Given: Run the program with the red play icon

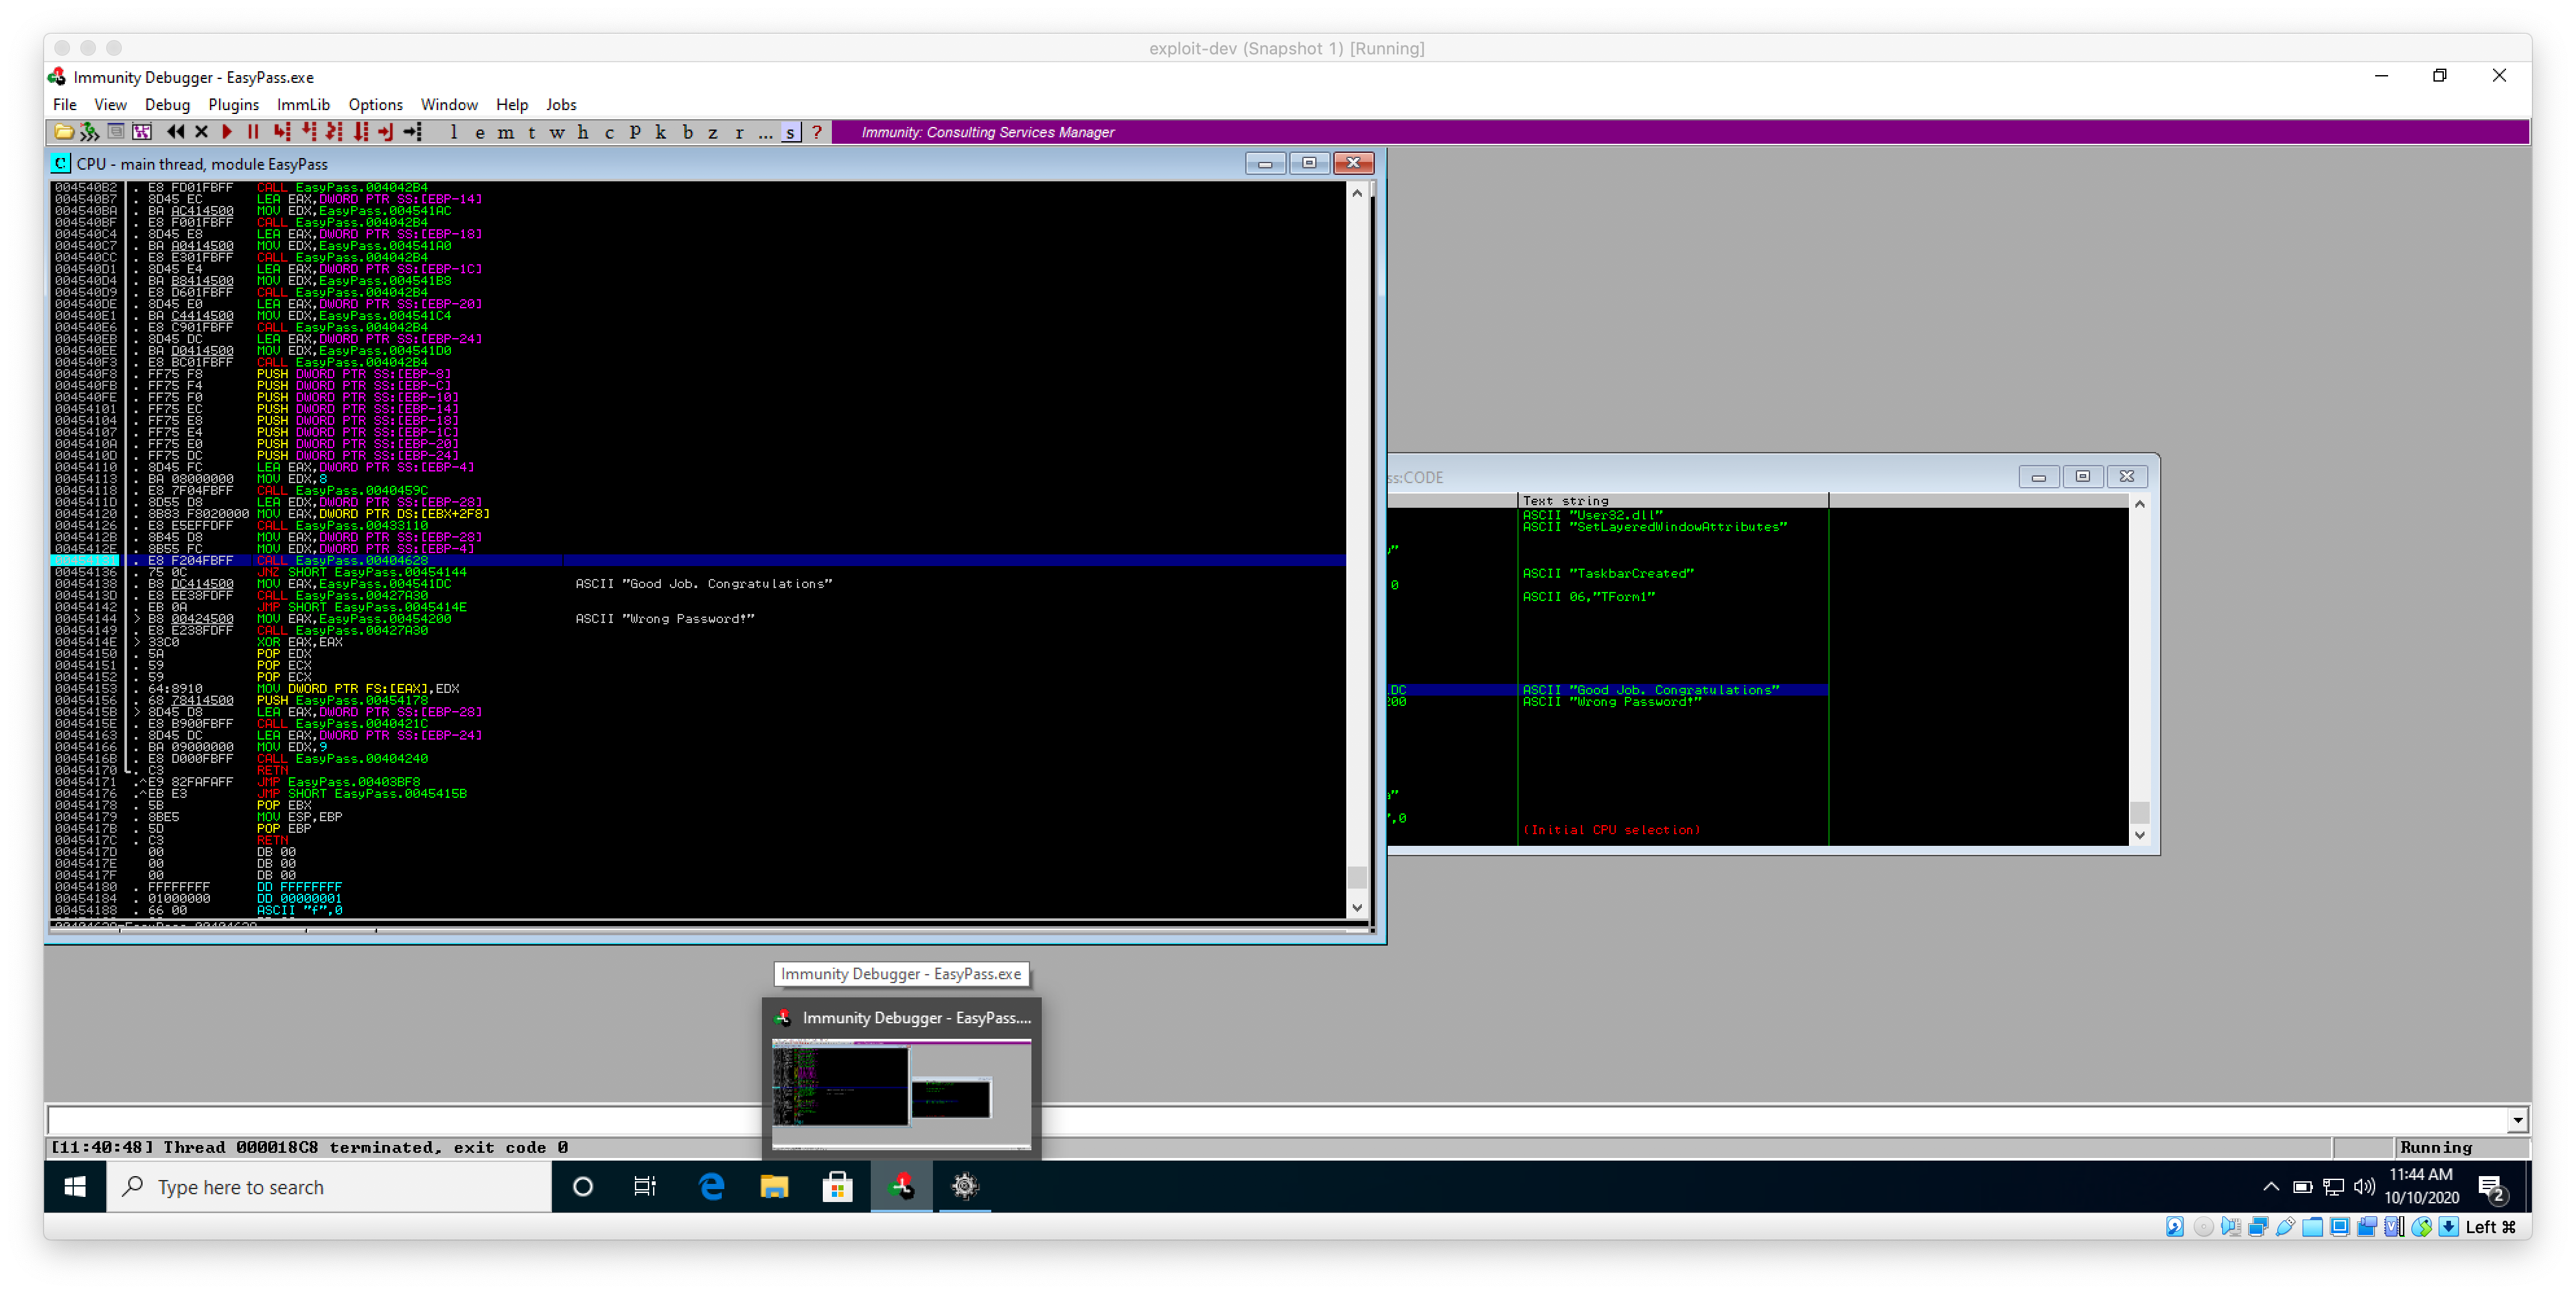Looking at the screenshot, I should click(x=227, y=132).
